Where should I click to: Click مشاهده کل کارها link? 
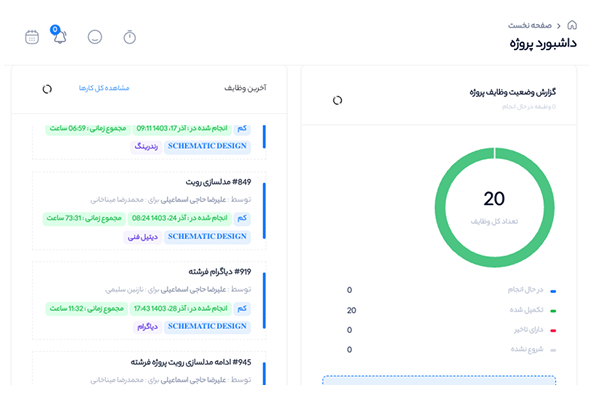(104, 88)
